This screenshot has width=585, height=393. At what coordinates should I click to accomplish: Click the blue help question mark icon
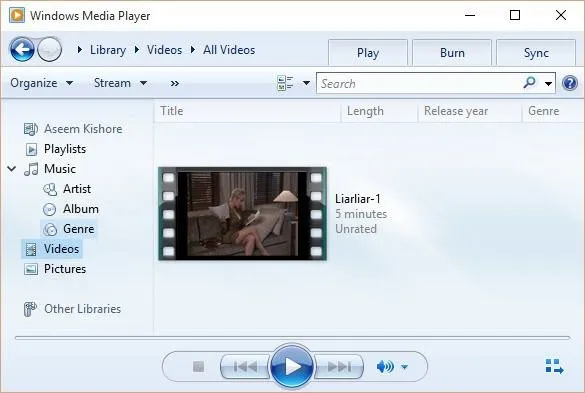click(570, 83)
